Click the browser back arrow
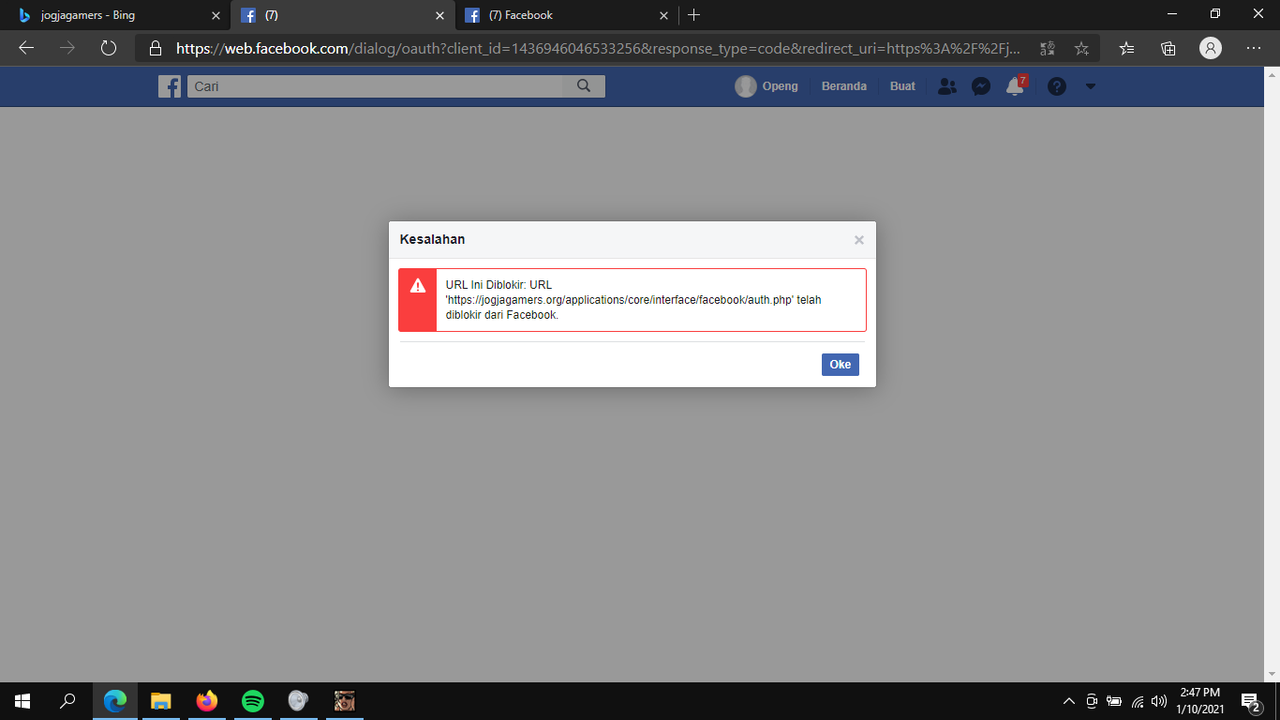Viewport: 1280px width, 720px height. [x=27, y=48]
